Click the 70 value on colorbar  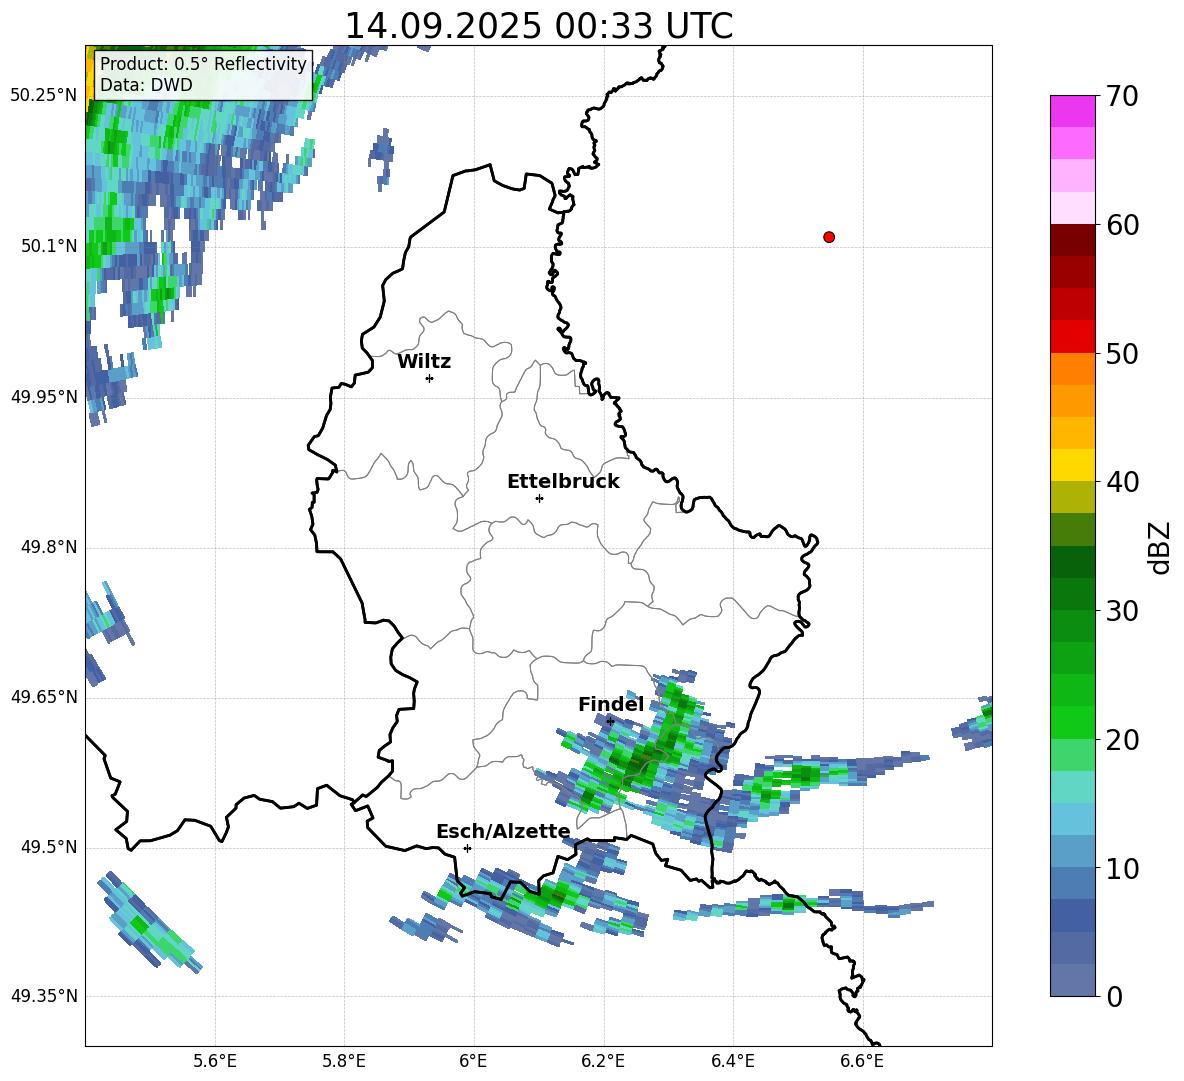tap(1121, 96)
